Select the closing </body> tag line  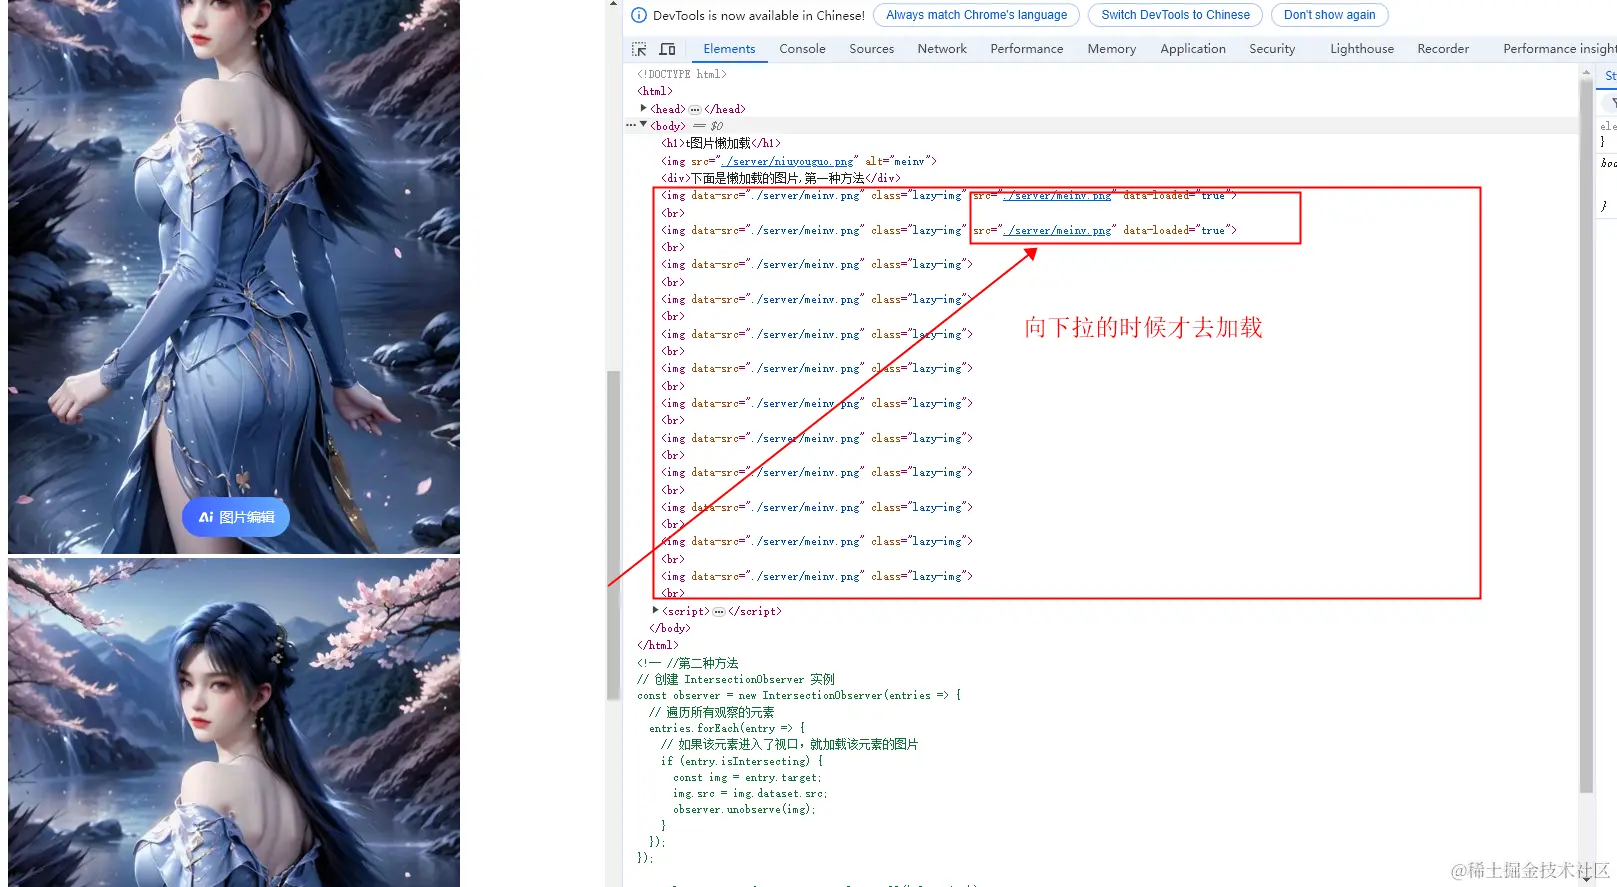point(670,628)
